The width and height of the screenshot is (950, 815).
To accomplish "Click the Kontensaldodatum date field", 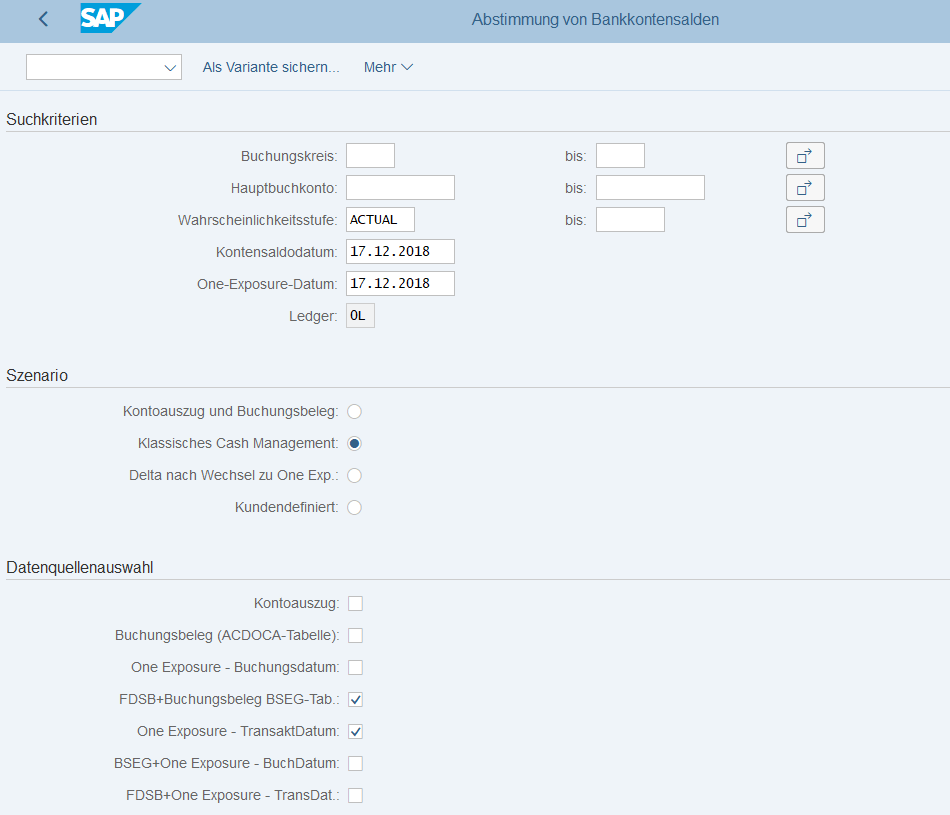I will (400, 251).
